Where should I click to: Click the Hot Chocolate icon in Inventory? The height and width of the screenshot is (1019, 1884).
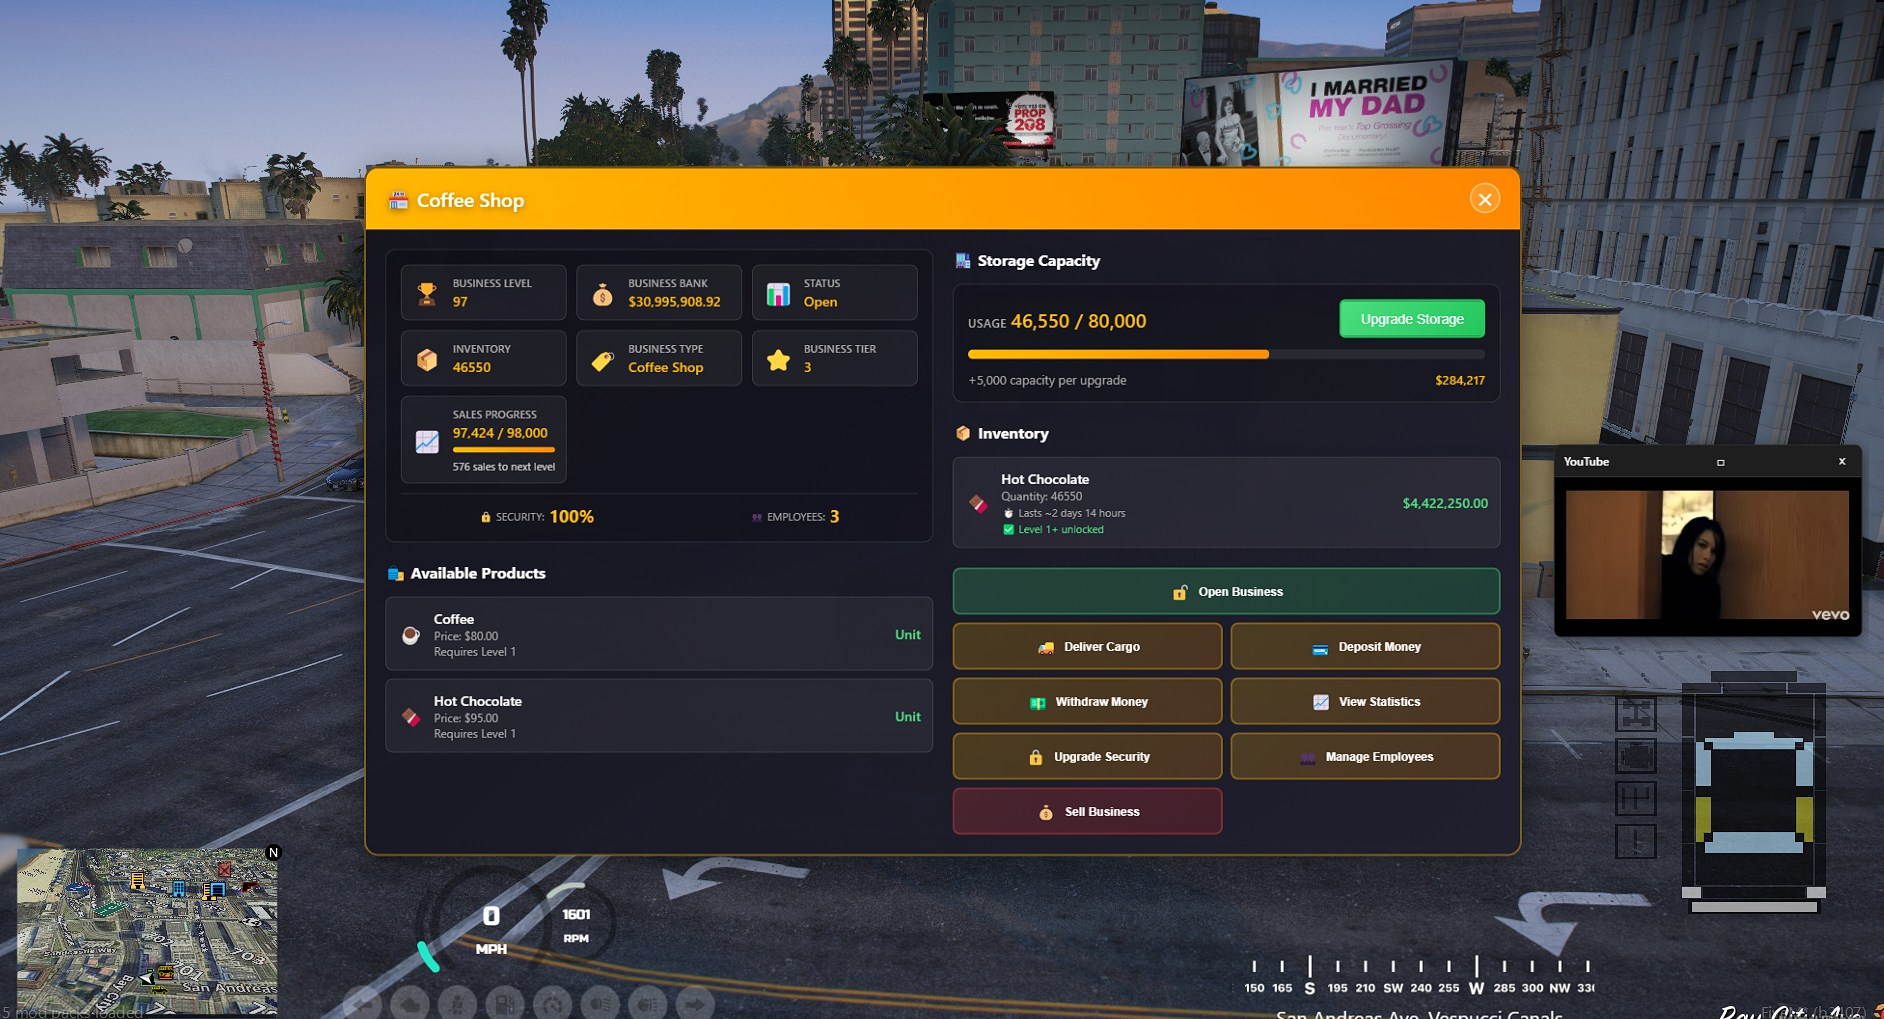pyautogui.click(x=978, y=503)
